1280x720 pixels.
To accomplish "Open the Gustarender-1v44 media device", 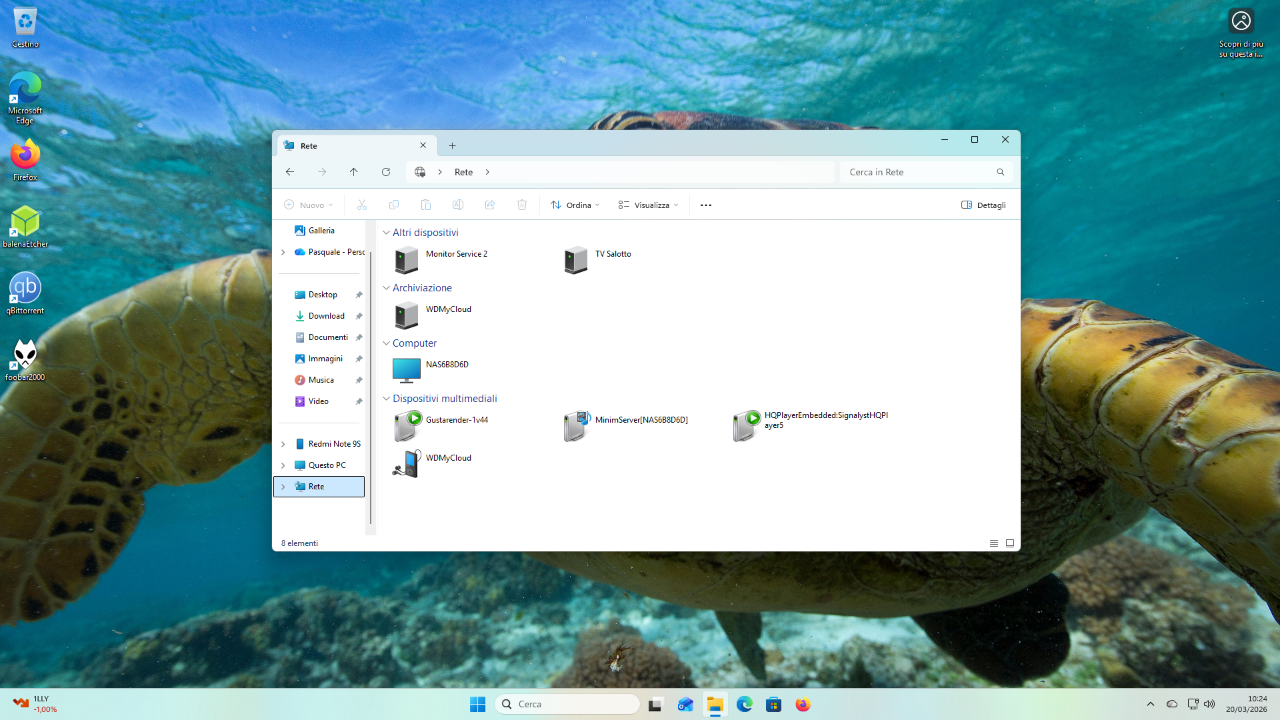I will 407,426.
